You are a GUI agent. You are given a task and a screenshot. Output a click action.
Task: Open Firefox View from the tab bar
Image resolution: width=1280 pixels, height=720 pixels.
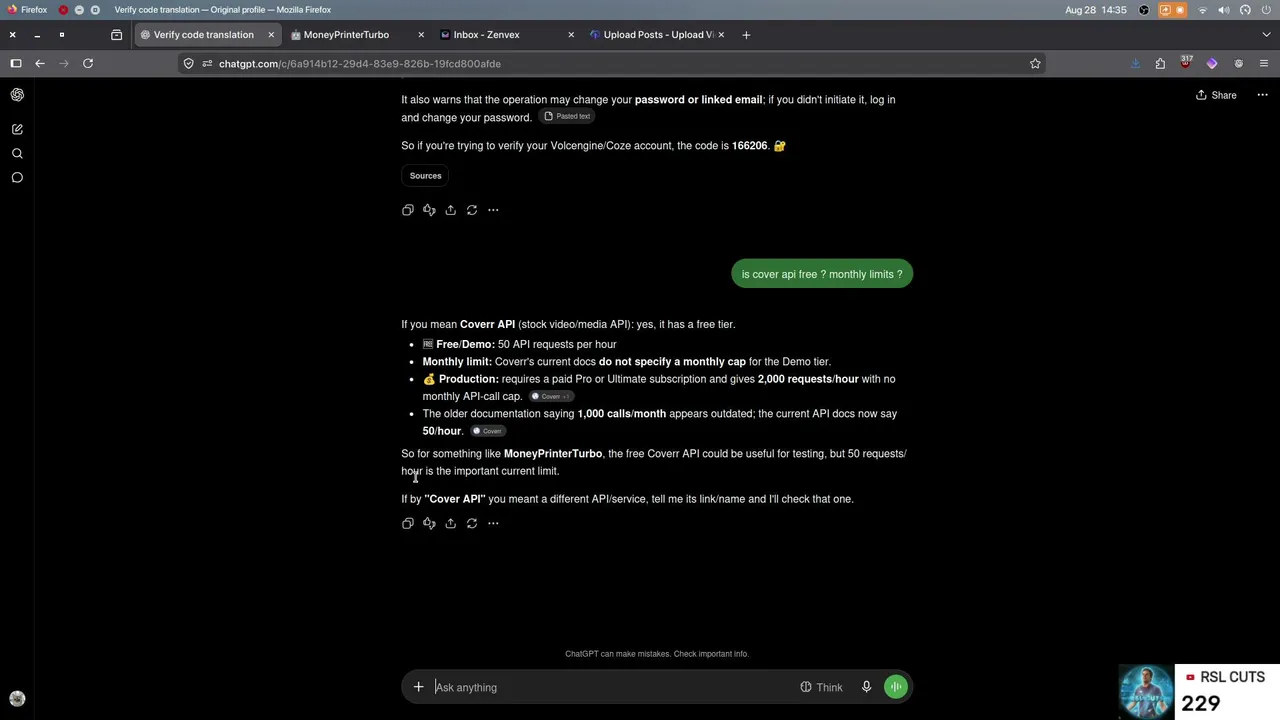(117, 35)
